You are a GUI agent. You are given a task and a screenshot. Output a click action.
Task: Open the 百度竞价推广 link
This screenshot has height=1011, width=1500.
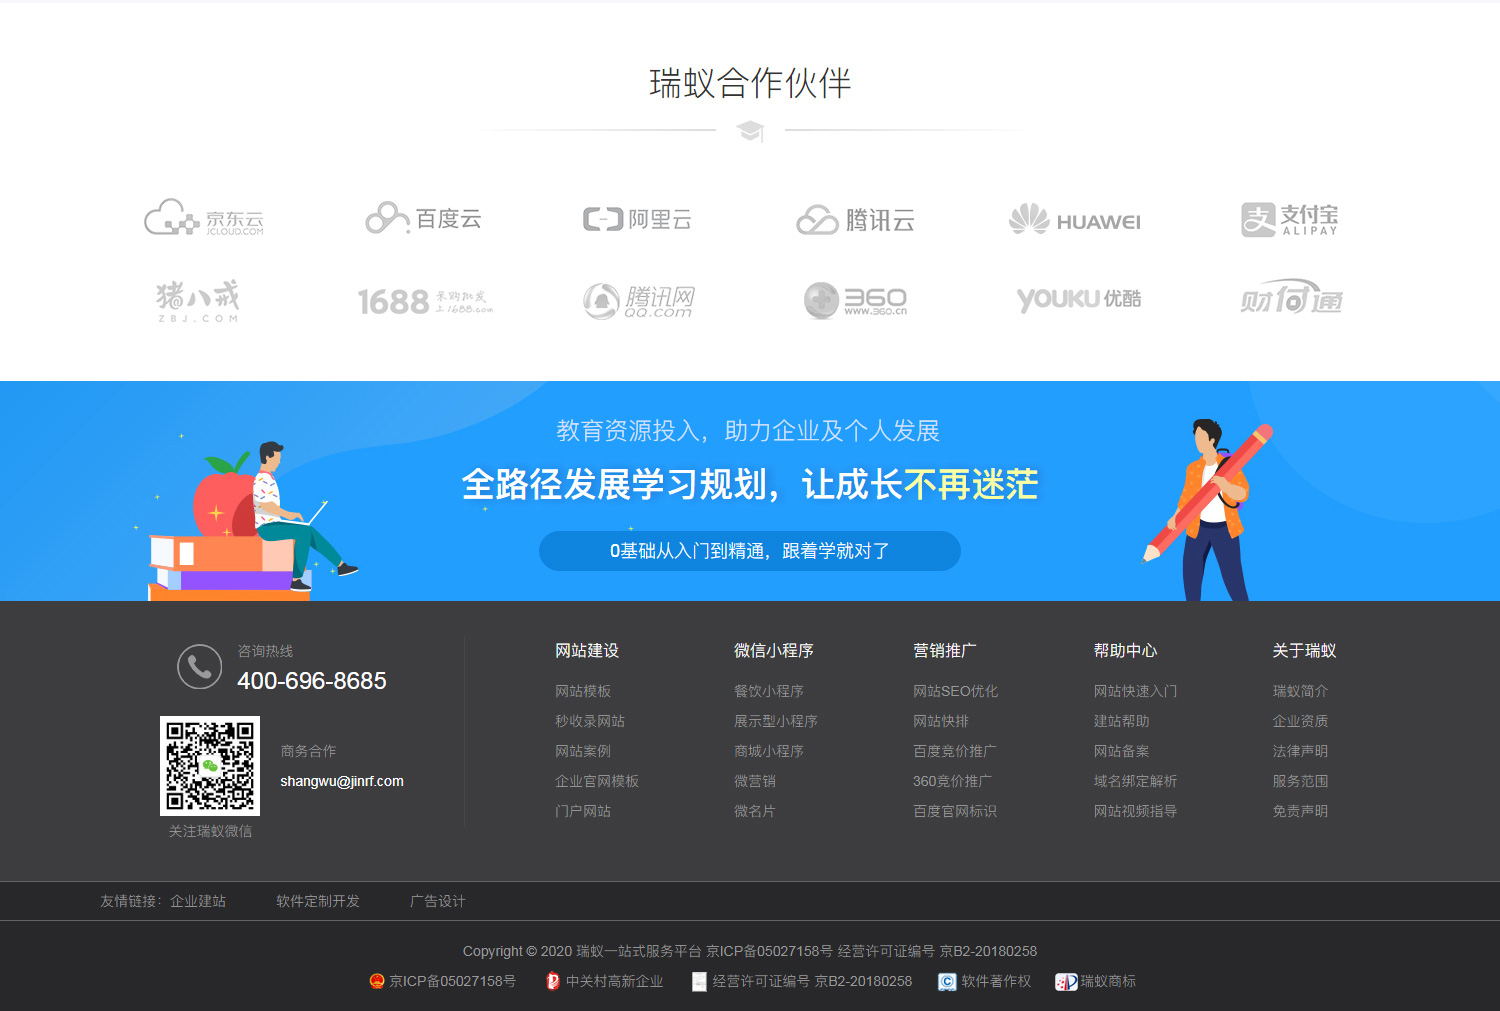(x=955, y=751)
